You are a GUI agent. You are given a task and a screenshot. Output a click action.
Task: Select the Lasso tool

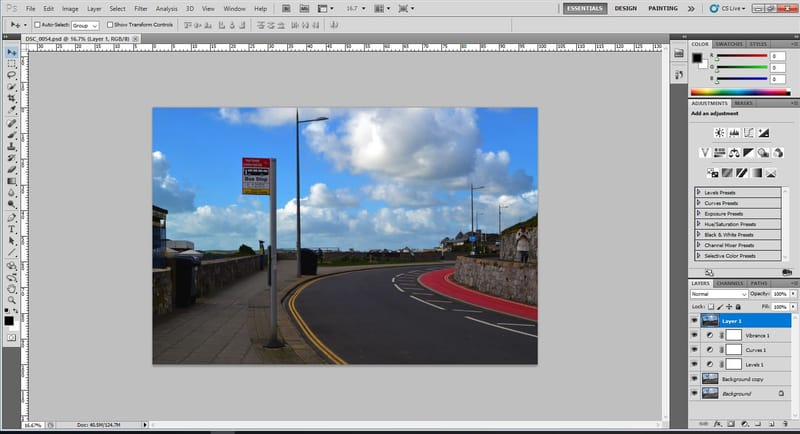[x=11, y=75]
